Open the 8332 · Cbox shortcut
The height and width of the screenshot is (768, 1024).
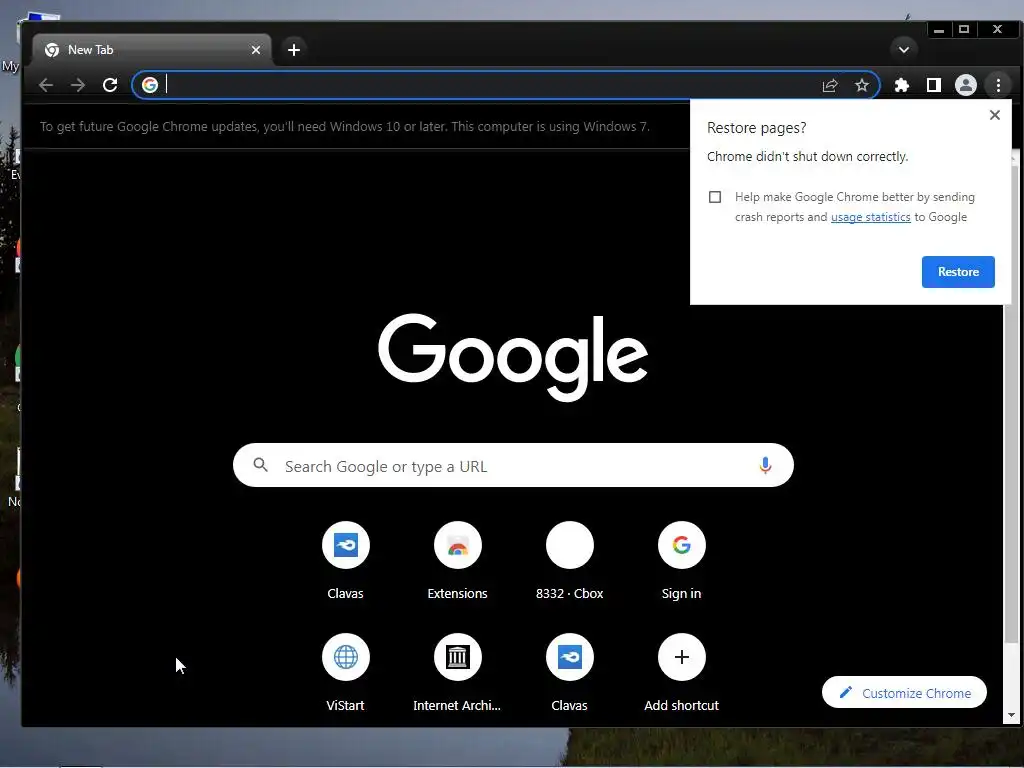(569, 560)
